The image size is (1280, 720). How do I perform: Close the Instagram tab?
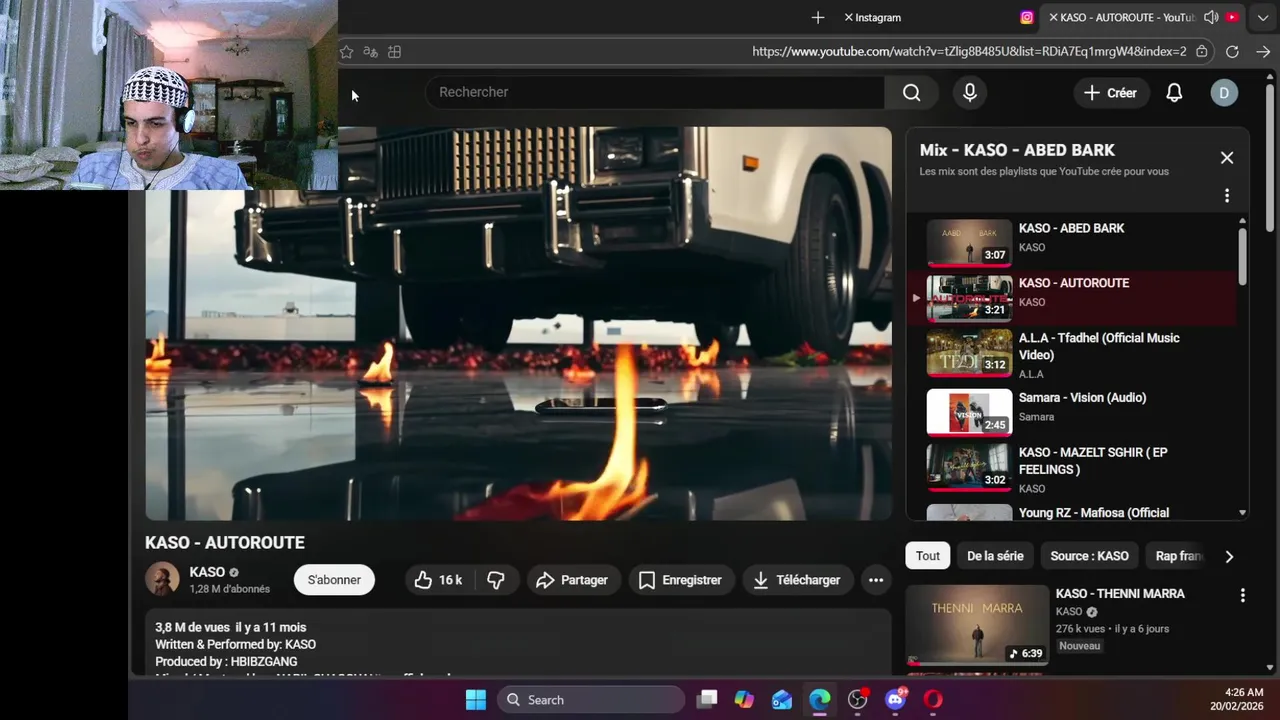coord(848,17)
